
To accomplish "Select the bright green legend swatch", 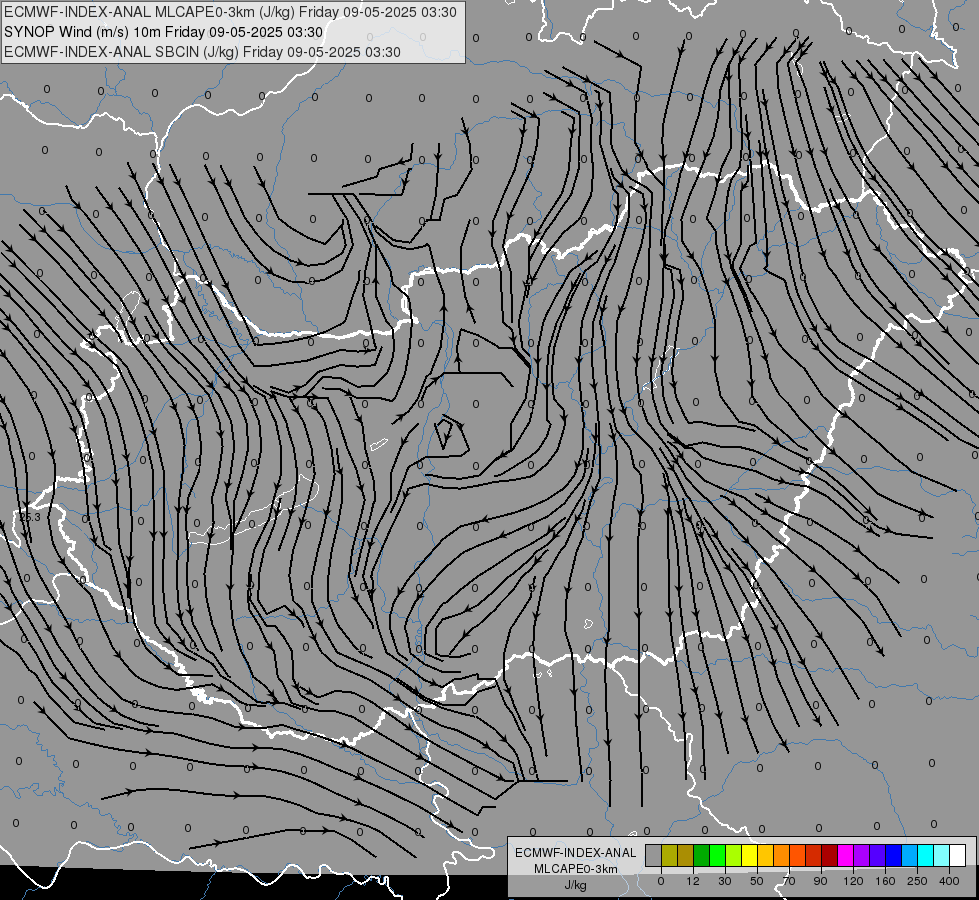I will (717, 855).
